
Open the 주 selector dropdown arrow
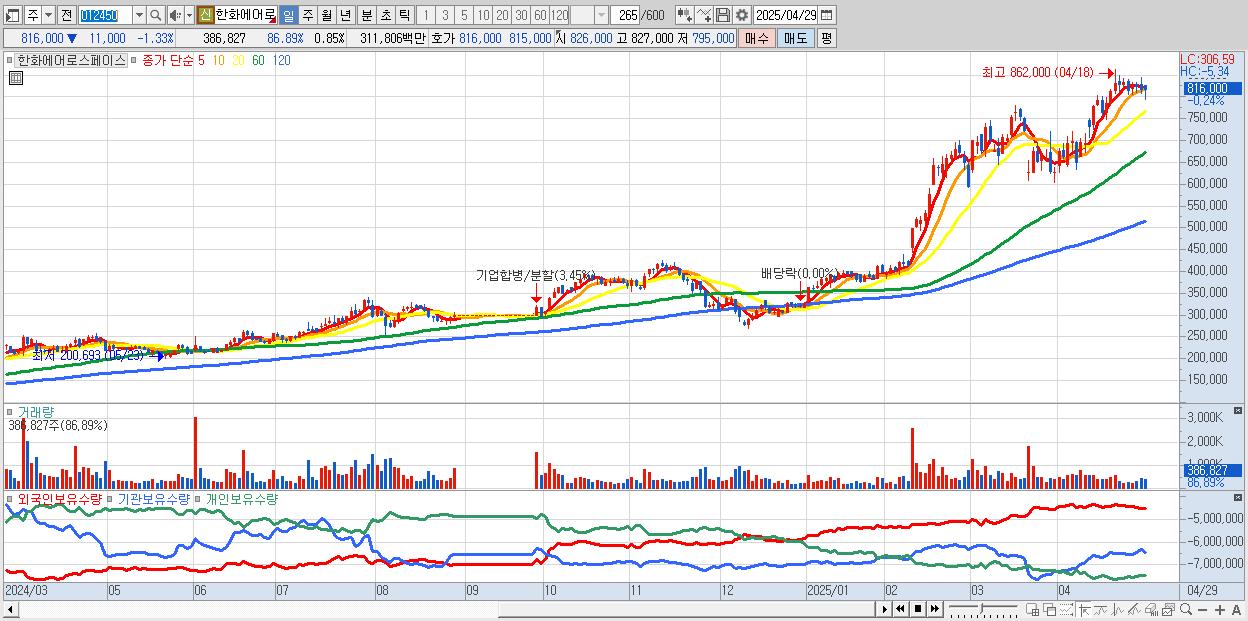click(x=48, y=15)
